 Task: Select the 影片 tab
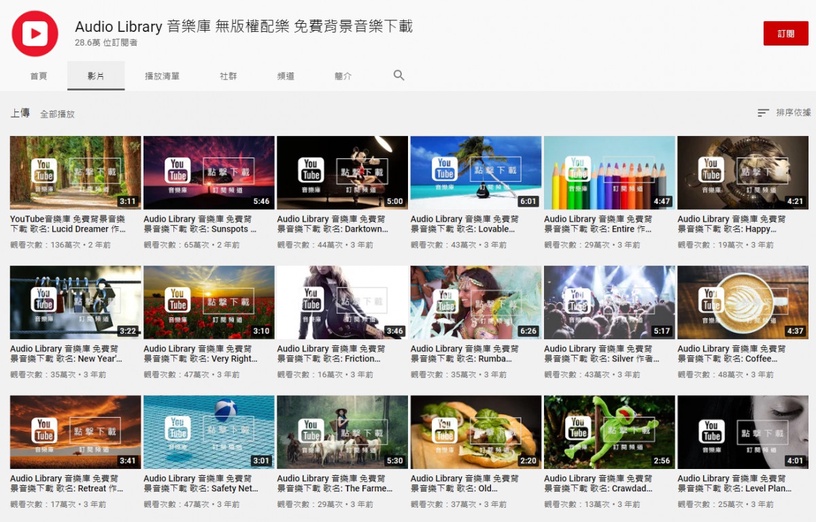click(96, 76)
